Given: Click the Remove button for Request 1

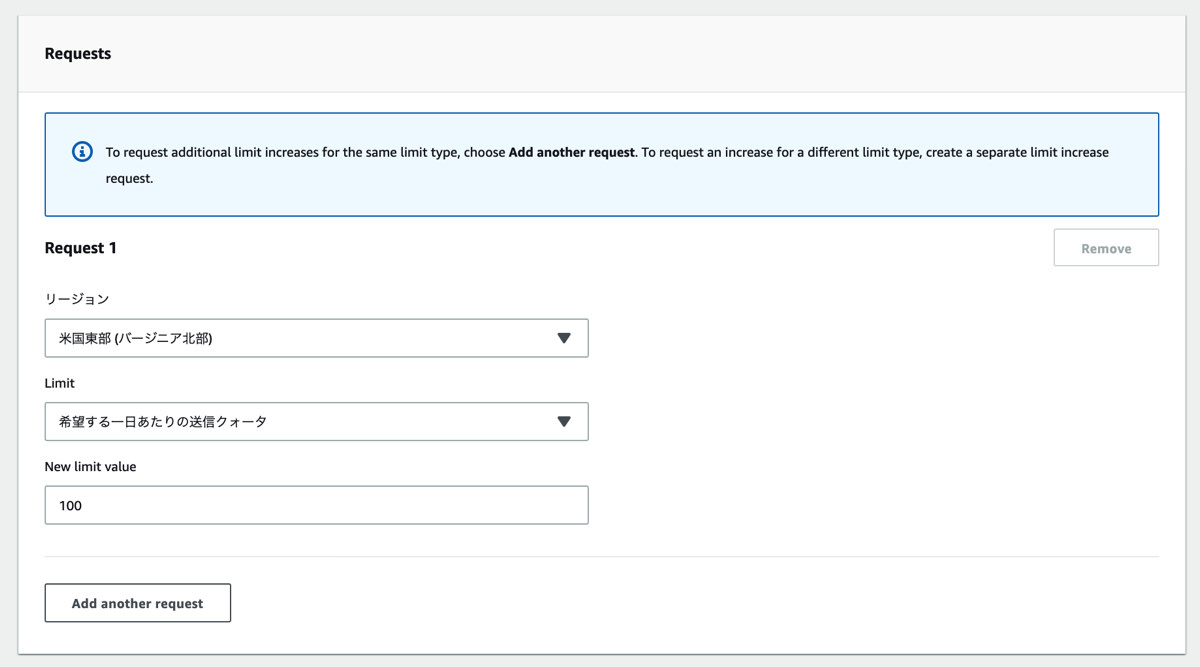Looking at the screenshot, I should [1106, 247].
